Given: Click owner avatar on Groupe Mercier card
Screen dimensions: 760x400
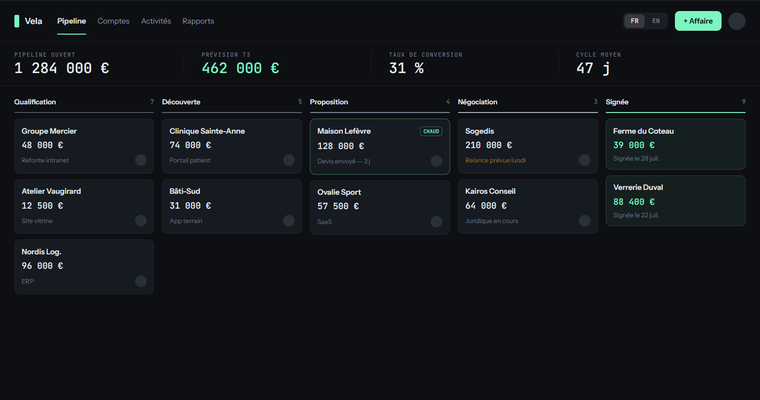Looking at the screenshot, I should 141,160.
